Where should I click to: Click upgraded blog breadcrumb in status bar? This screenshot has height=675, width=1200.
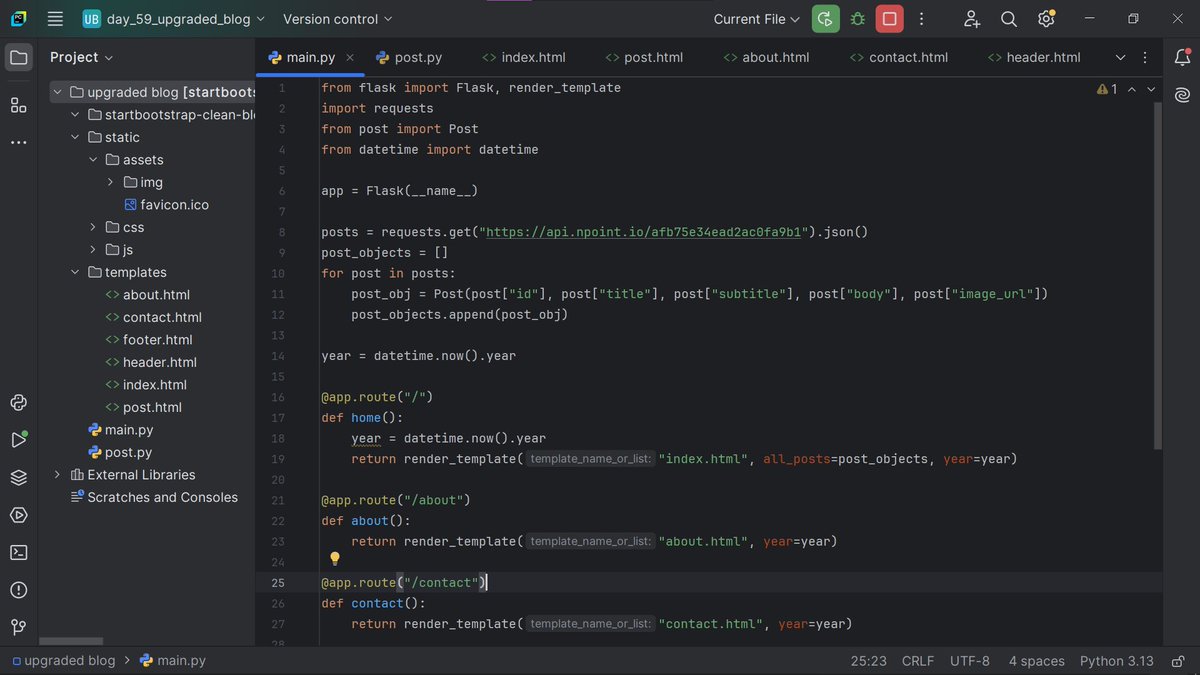(63, 661)
